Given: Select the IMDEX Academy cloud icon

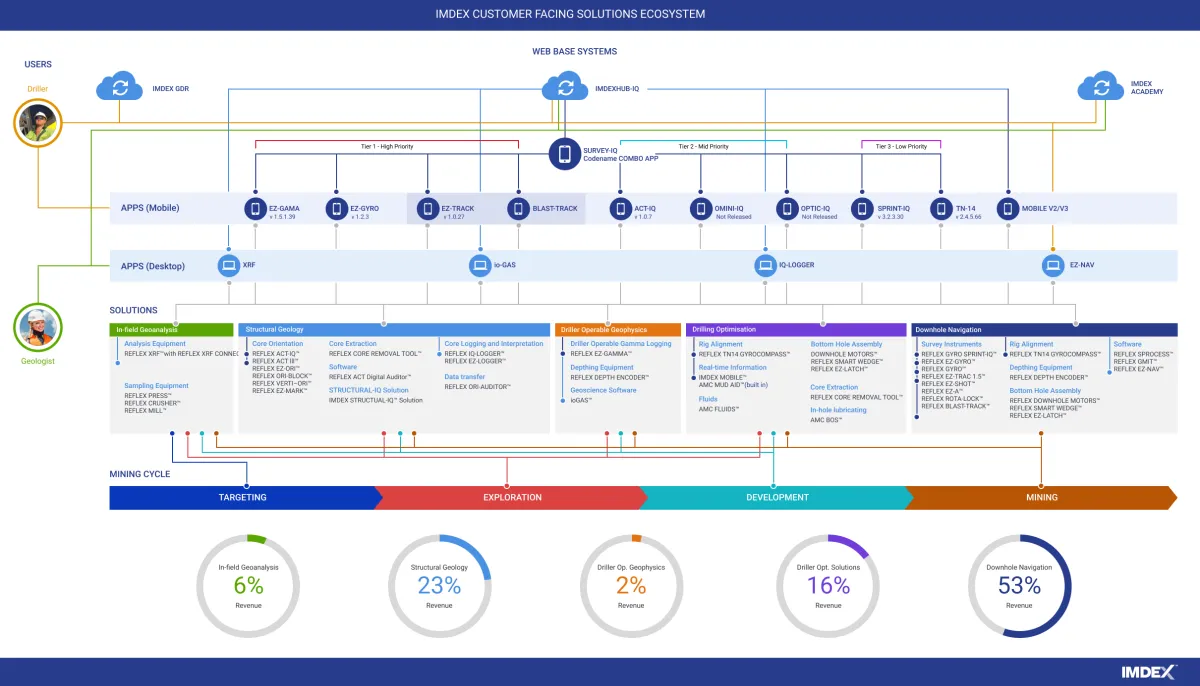Looking at the screenshot, I should (1102, 87).
